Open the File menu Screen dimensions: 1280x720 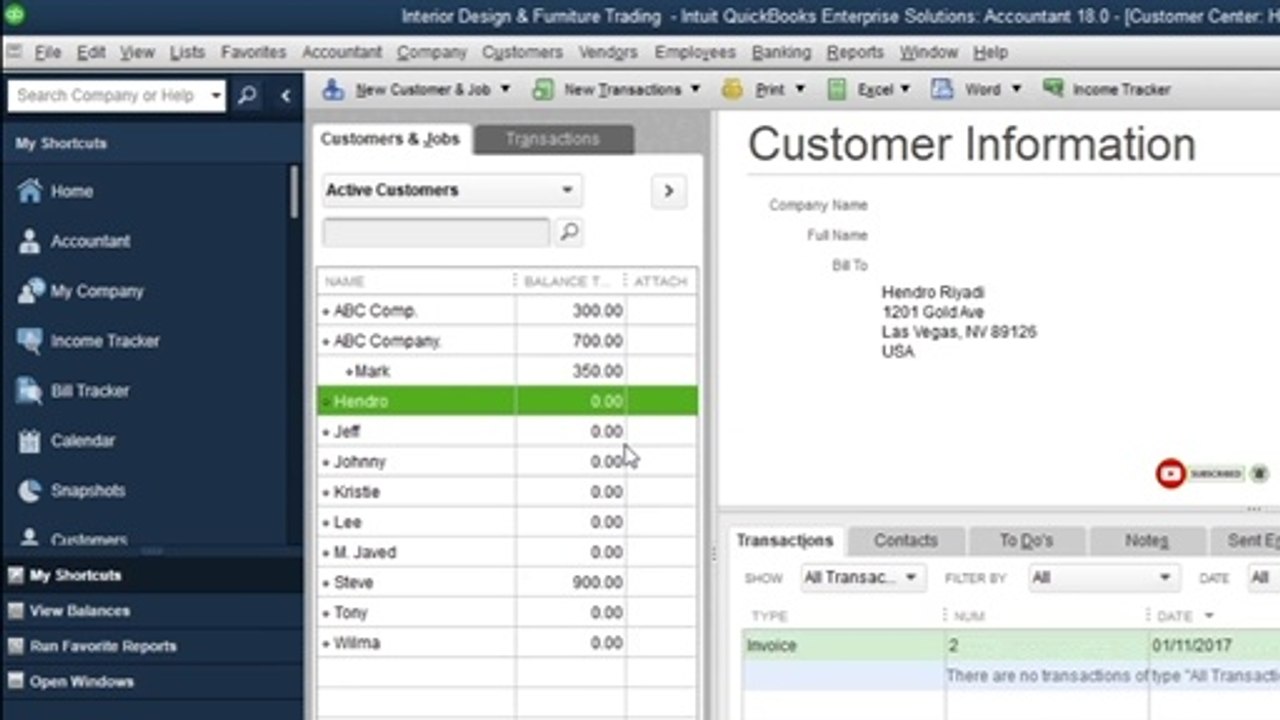47,52
